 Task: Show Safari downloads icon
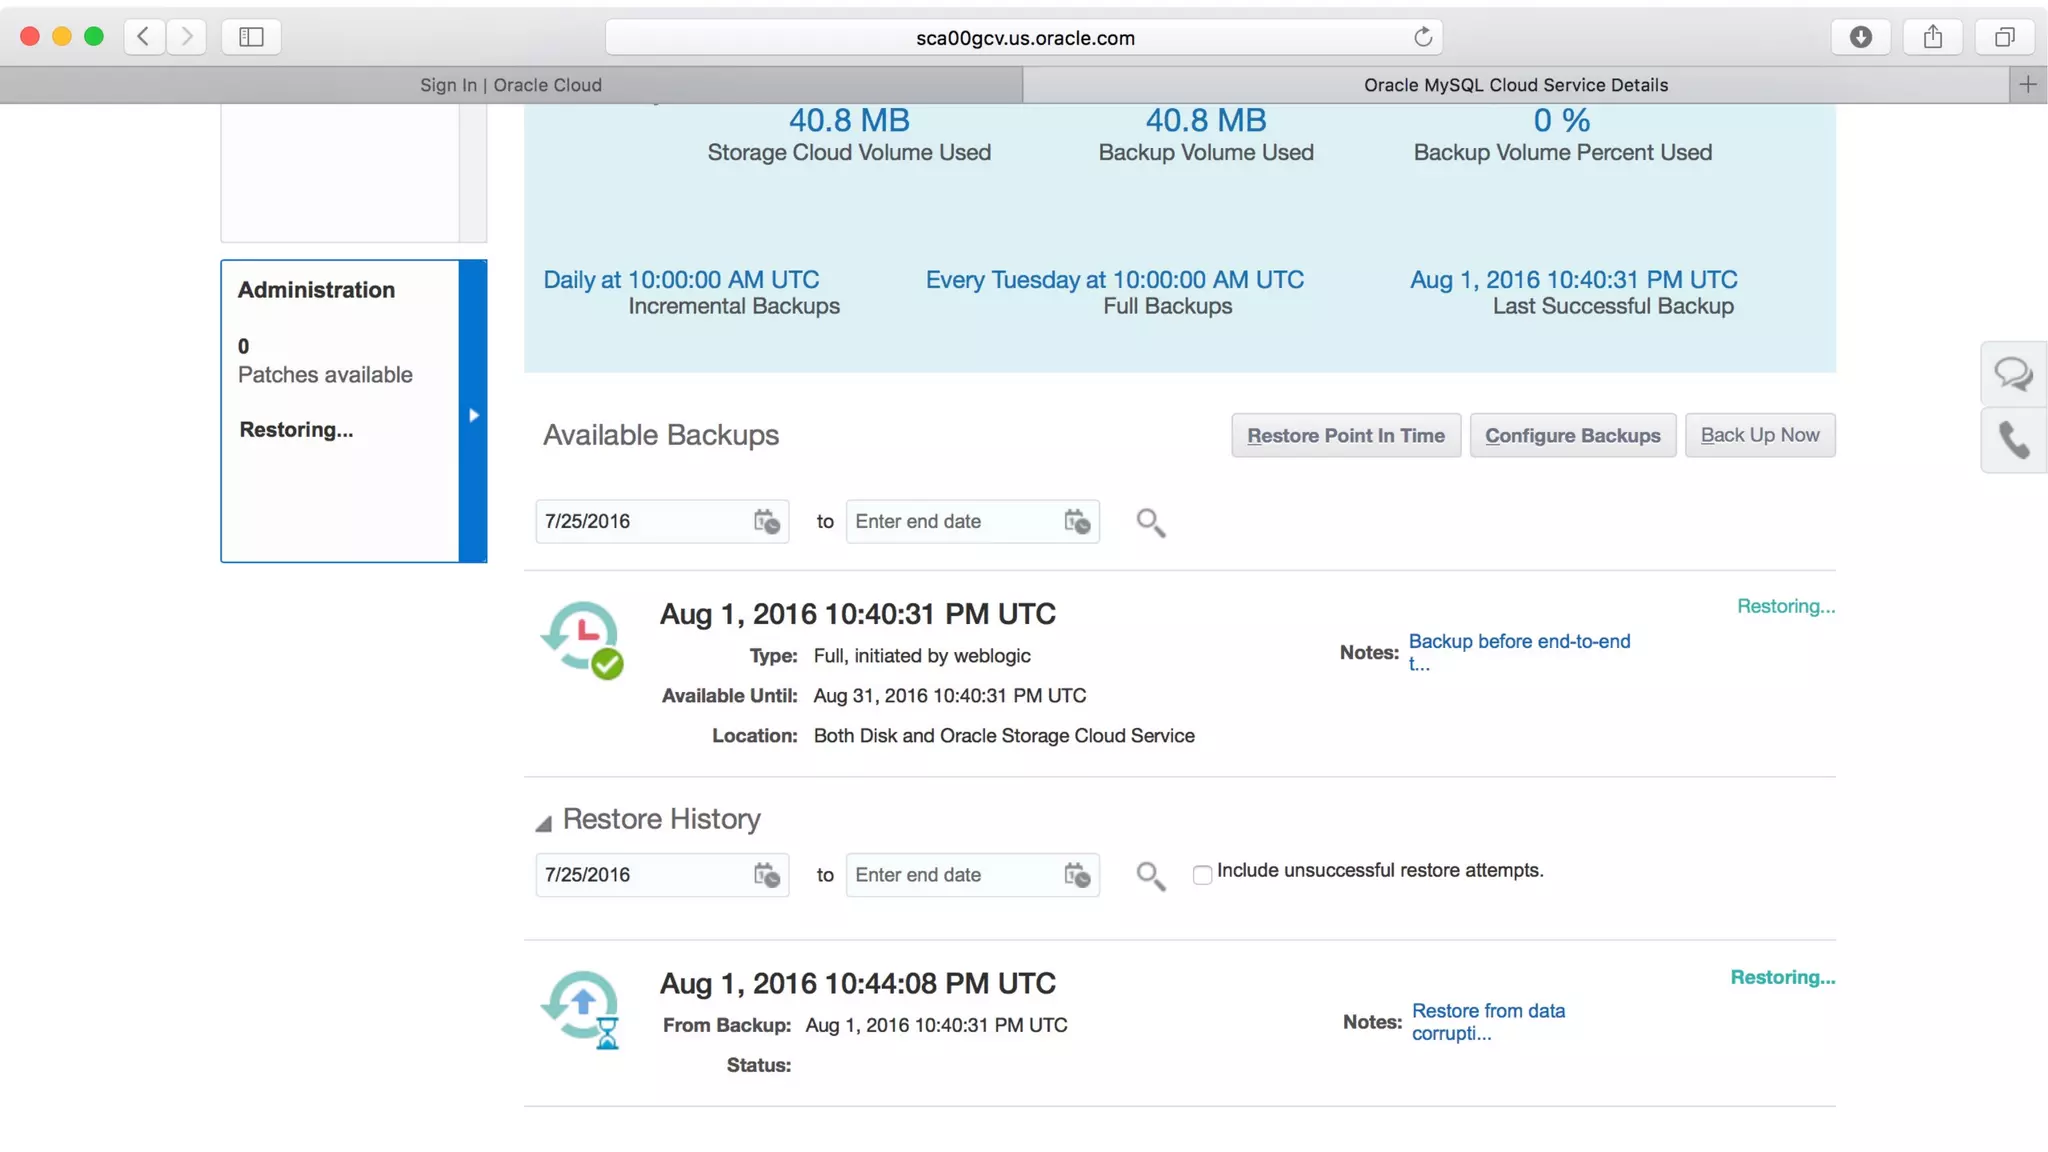(1860, 38)
